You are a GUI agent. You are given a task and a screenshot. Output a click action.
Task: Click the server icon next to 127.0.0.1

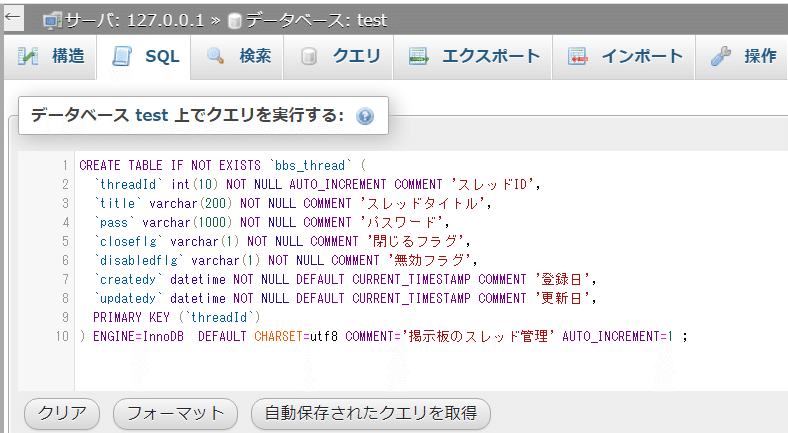tap(52, 21)
